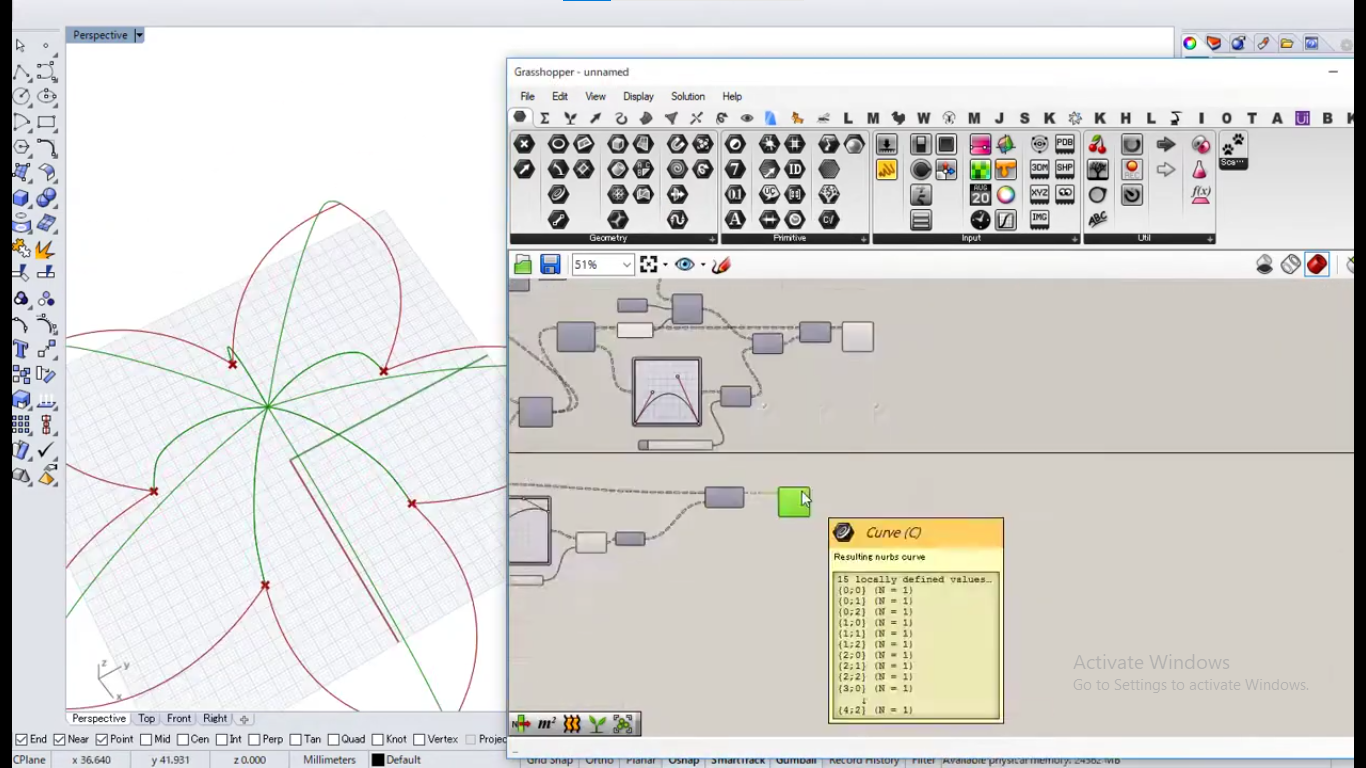The width and height of the screenshot is (1366, 768).
Task: Choose the colour wheel input icon
Action: 1005,194
